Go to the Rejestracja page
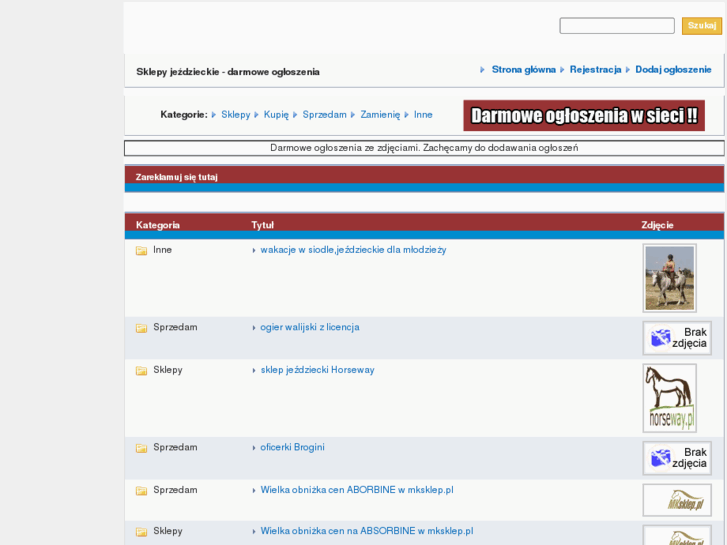This screenshot has width=727, height=545. point(595,70)
